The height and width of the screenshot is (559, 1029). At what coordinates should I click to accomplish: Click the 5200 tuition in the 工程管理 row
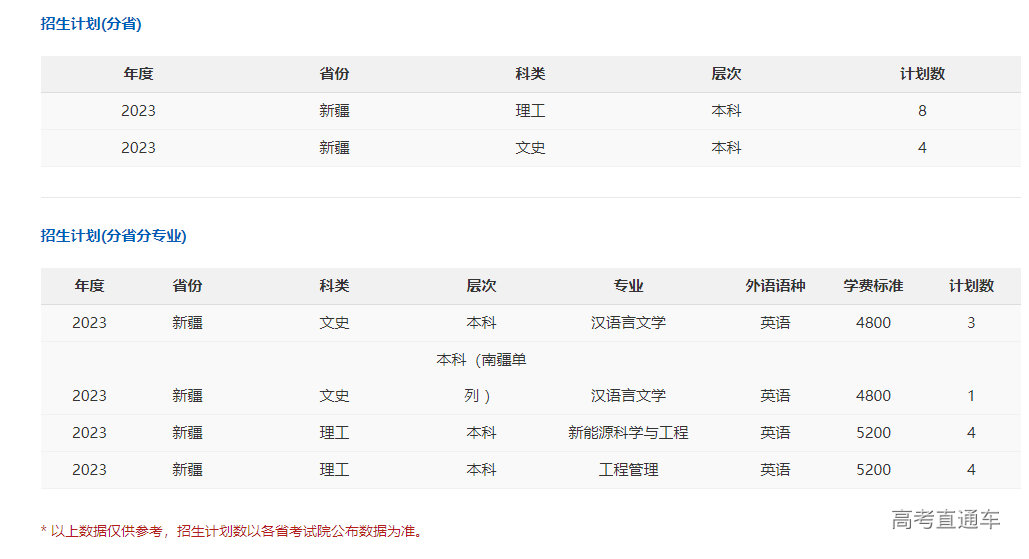pos(873,470)
